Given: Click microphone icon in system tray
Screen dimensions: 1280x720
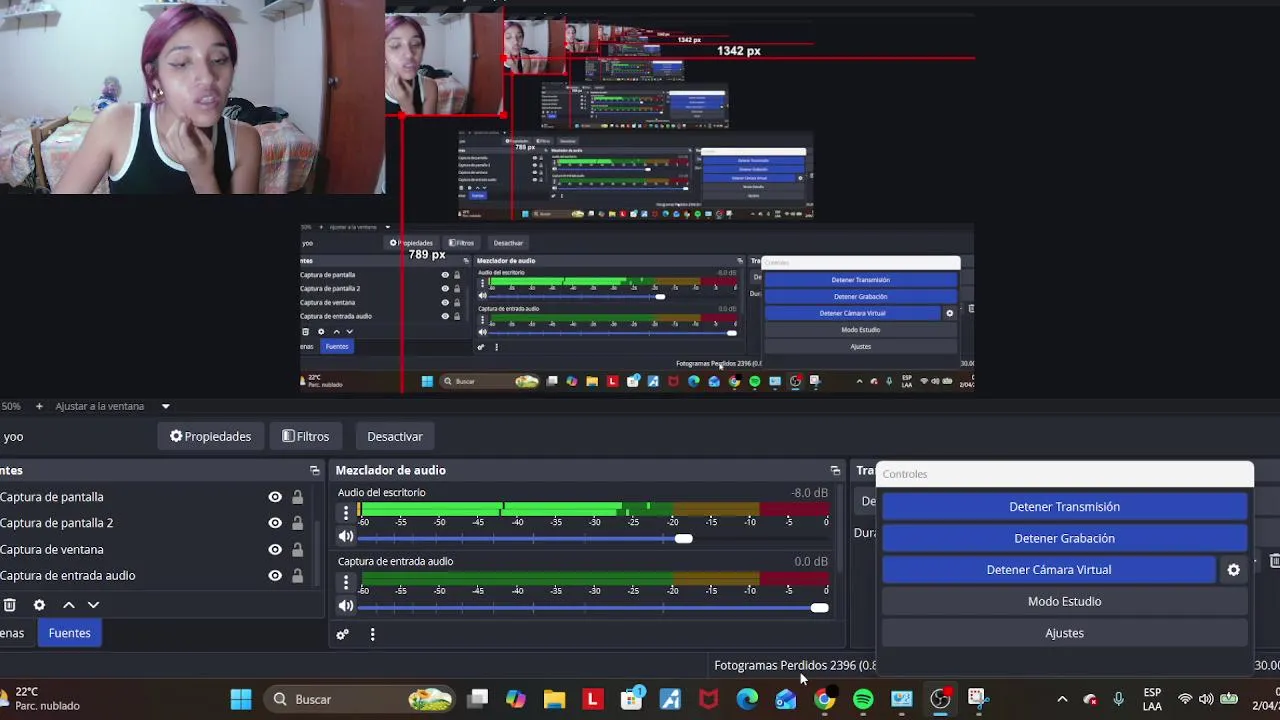Looking at the screenshot, I should tap(1119, 699).
